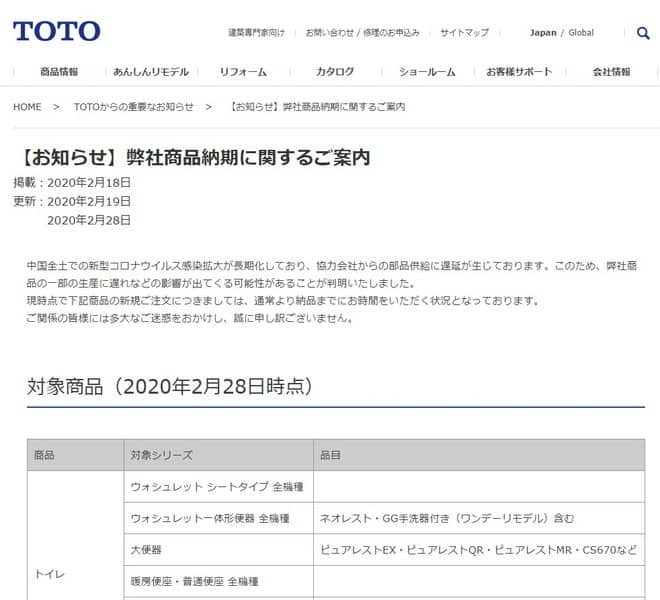Open 建築専門家向け link
This screenshot has width=660, height=600.
[x=256, y=32]
